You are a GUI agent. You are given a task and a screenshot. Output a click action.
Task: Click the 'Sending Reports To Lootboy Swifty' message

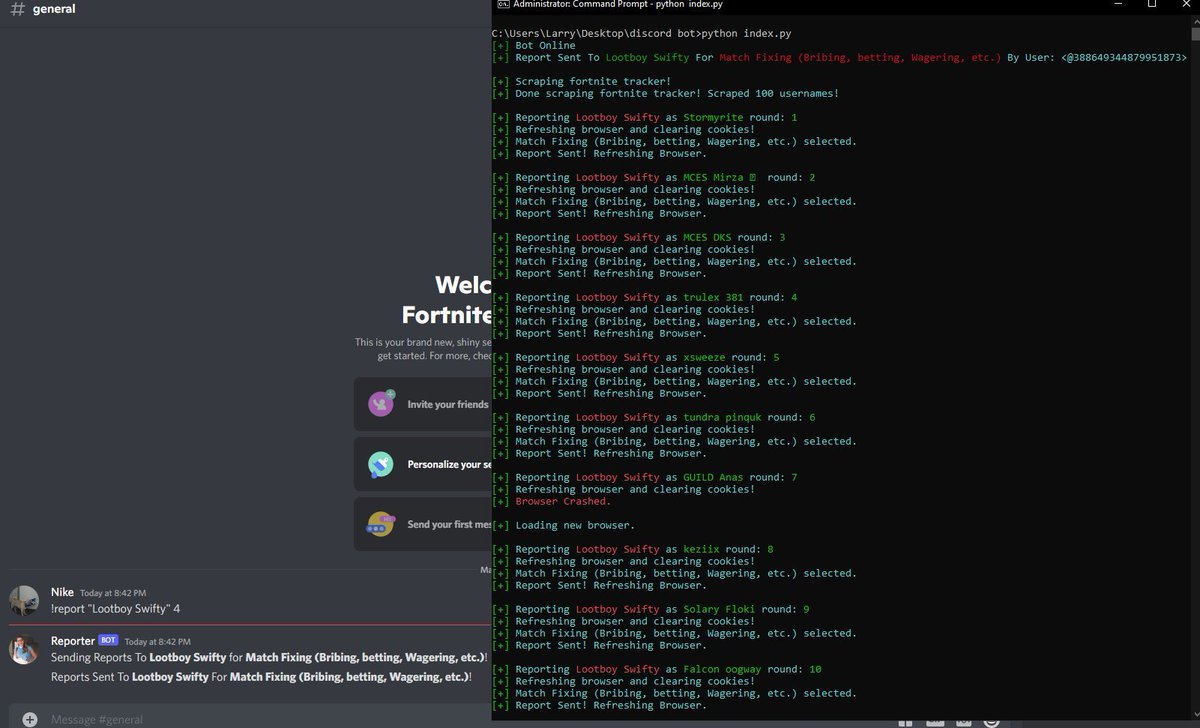(x=269, y=658)
